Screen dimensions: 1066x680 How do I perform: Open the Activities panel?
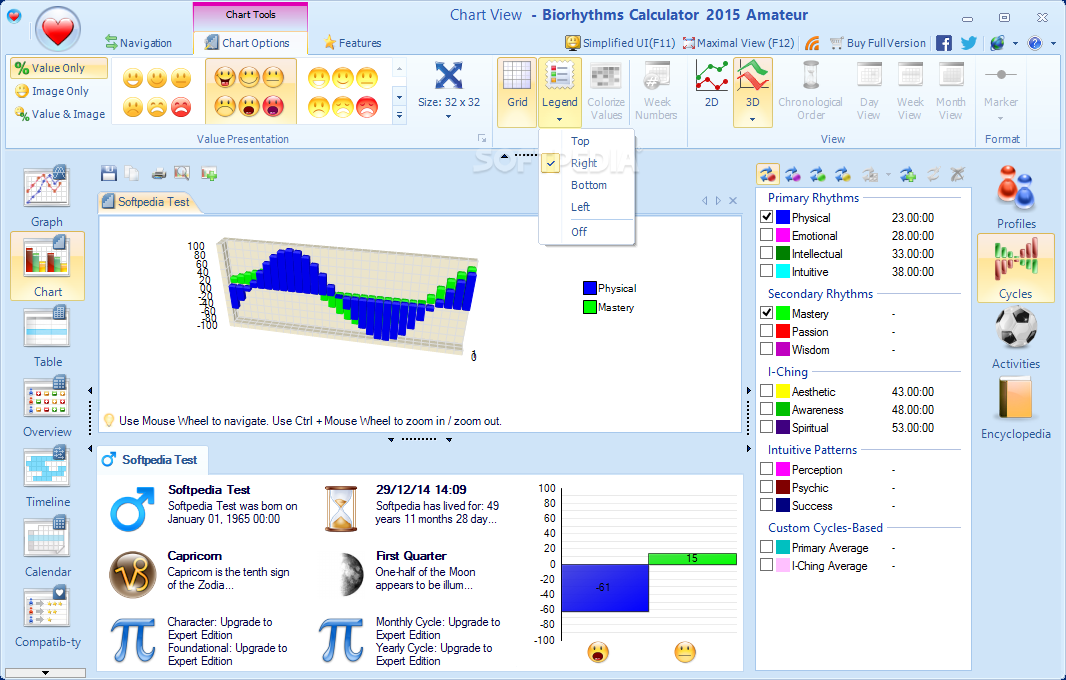tap(1016, 338)
